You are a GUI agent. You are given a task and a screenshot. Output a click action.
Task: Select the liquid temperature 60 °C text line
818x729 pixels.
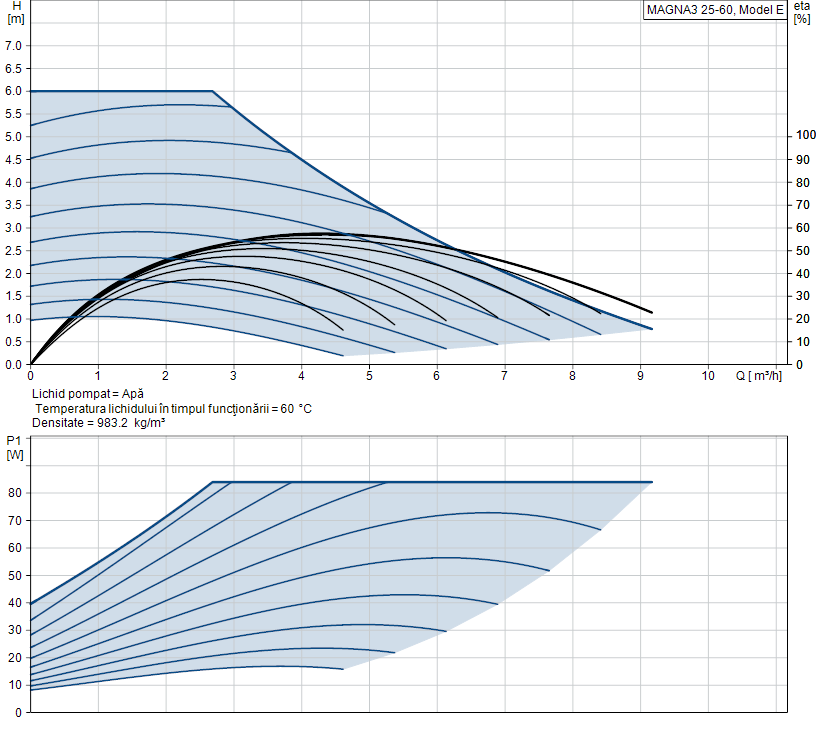[x=173, y=409]
